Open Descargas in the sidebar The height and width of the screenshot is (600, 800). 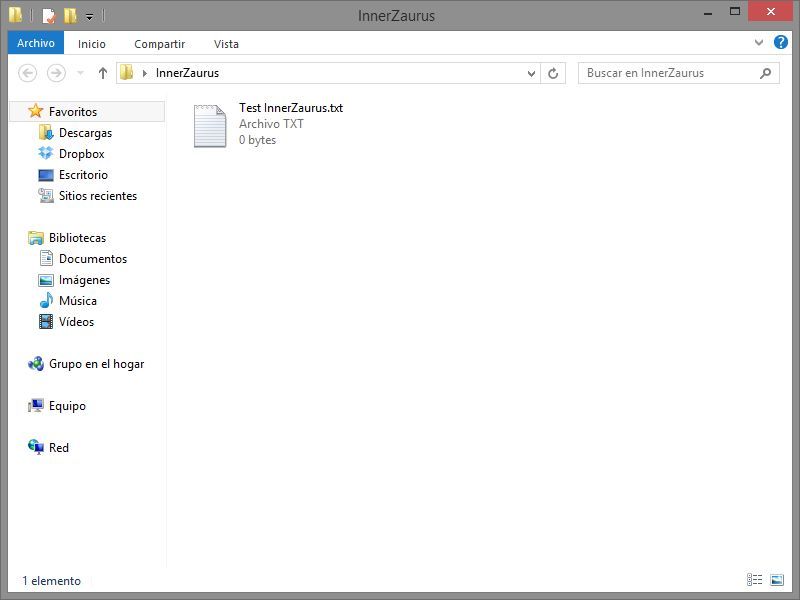click(85, 133)
